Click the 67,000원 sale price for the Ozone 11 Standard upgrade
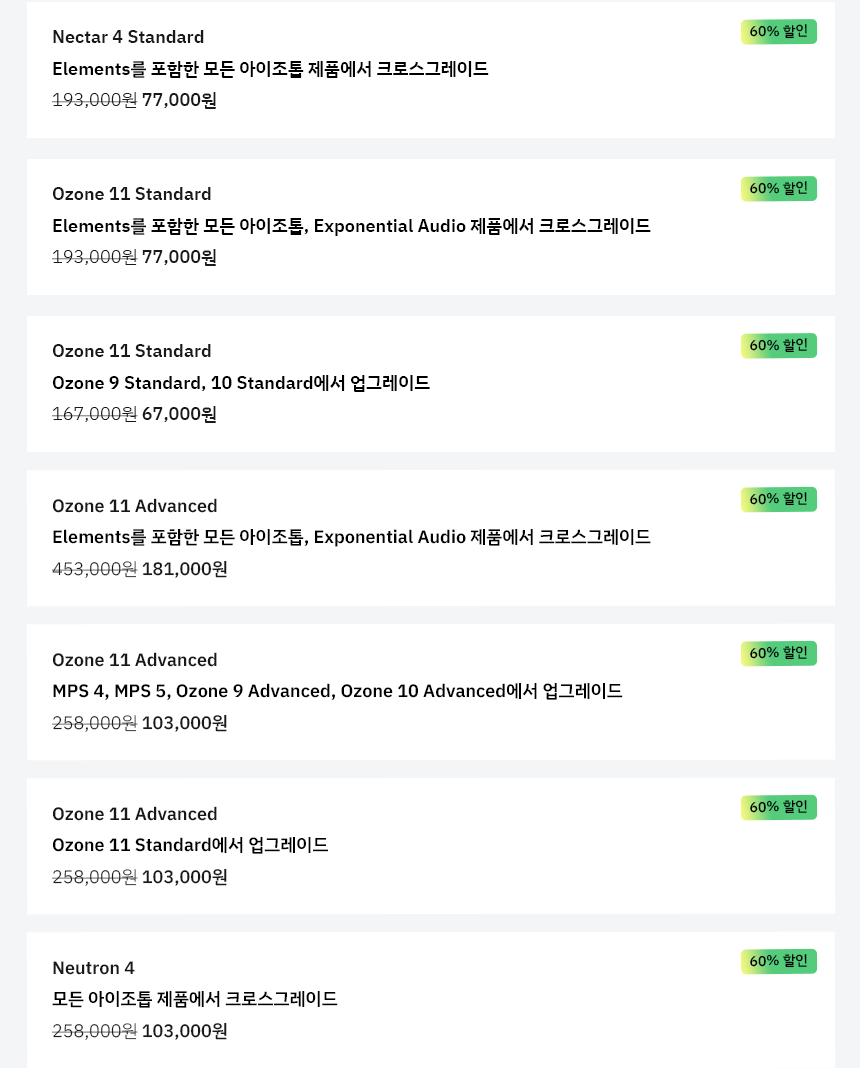The height and width of the screenshot is (1068, 860). [x=179, y=414]
